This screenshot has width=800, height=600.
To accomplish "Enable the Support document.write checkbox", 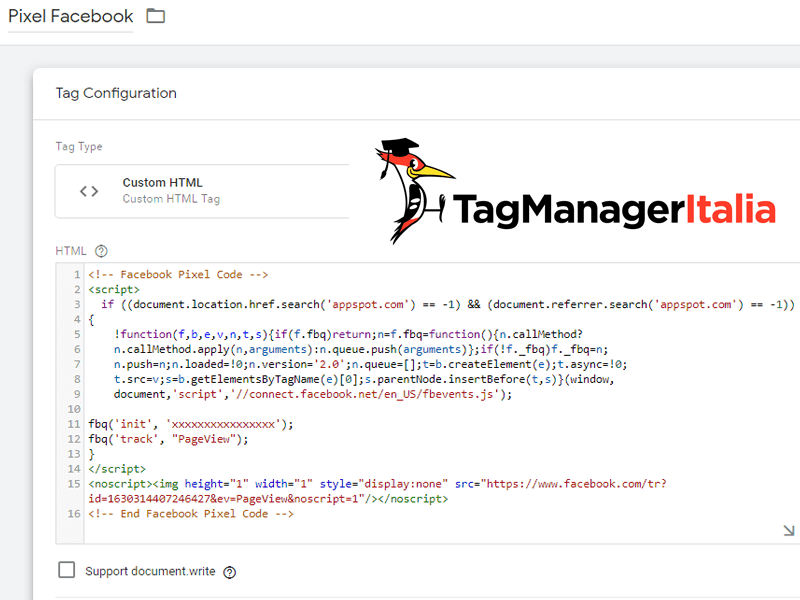I will tap(66, 570).
